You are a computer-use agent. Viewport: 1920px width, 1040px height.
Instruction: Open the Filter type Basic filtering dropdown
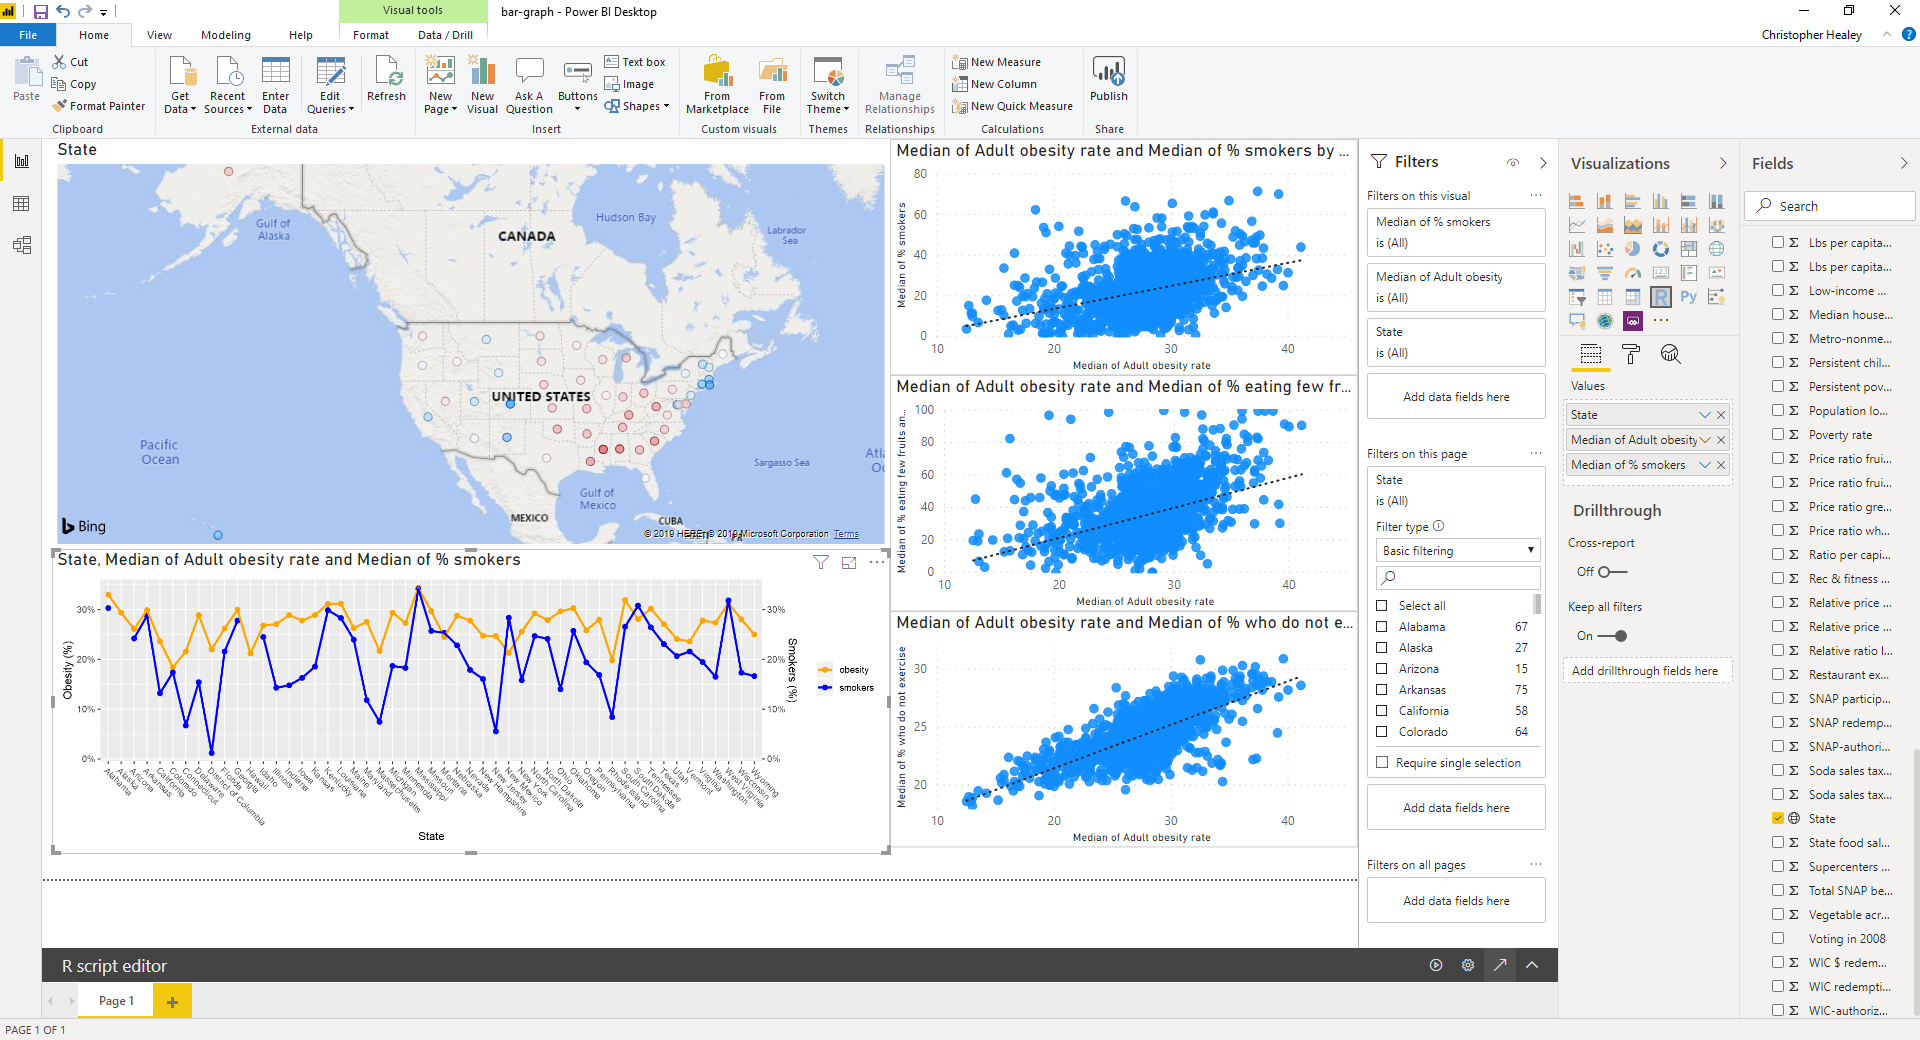(1458, 551)
